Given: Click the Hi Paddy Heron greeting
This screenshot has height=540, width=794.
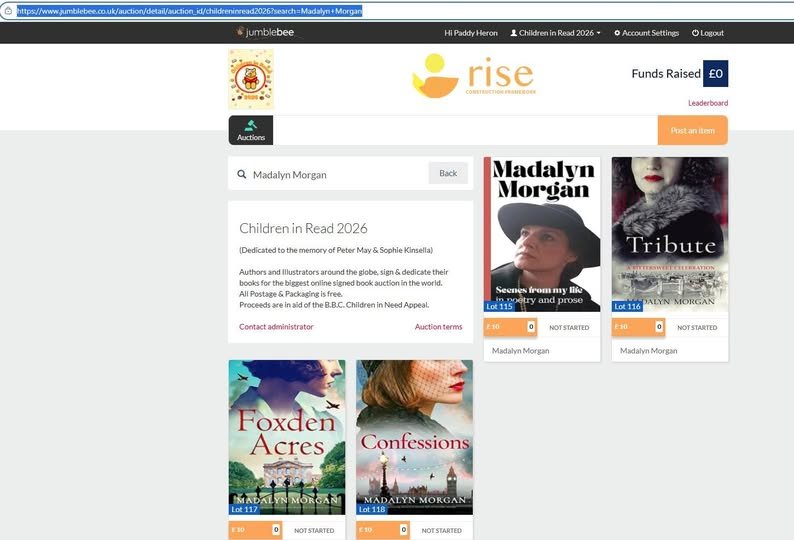Looking at the screenshot, I should [471, 33].
